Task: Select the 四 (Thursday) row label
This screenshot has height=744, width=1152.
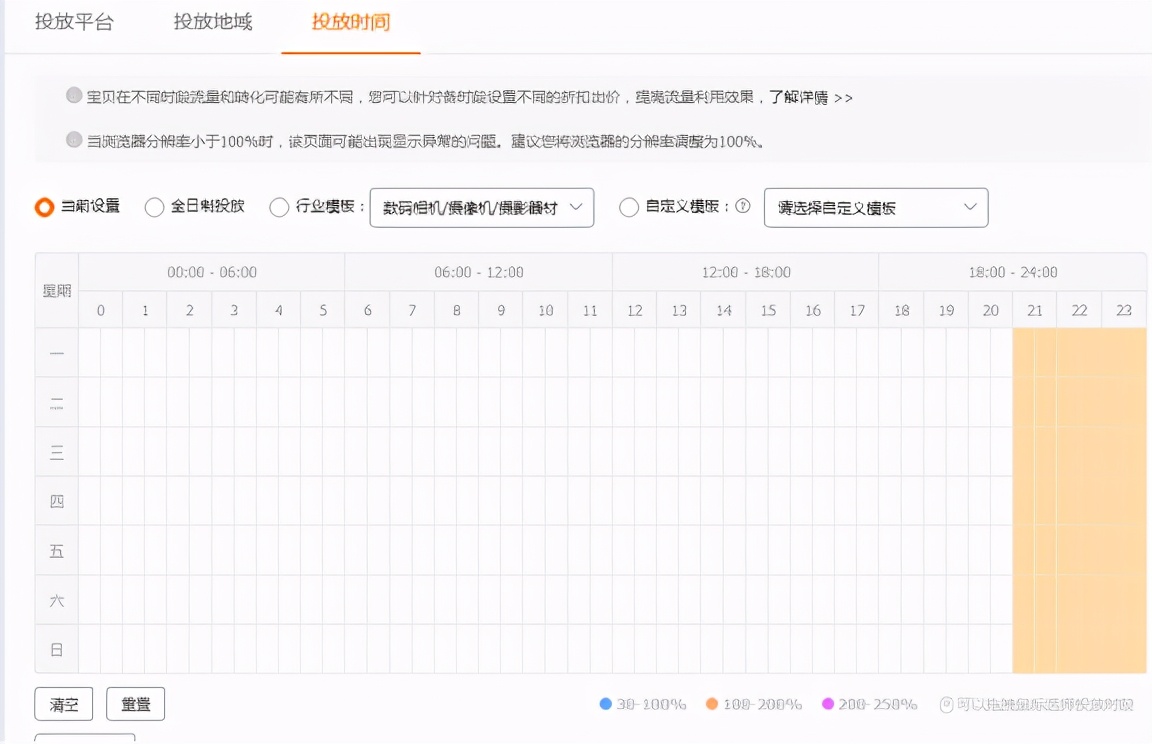Action: click(x=57, y=501)
